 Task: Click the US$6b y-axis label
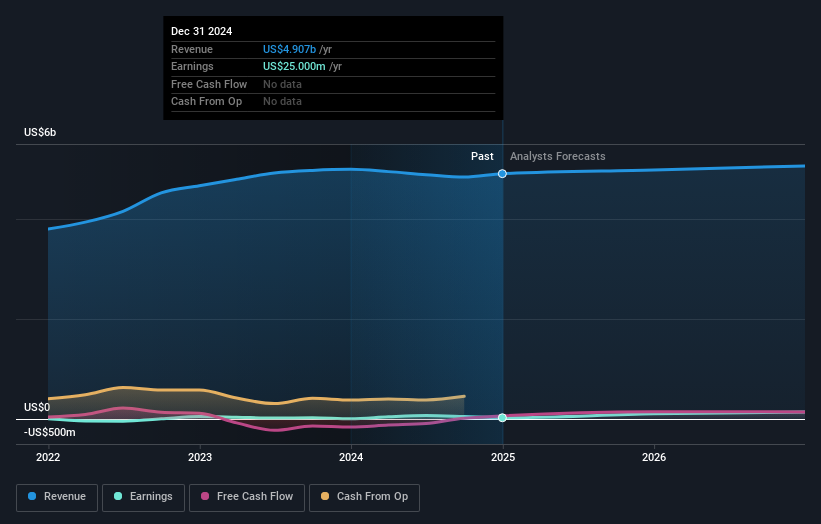click(x=40, y=132)
